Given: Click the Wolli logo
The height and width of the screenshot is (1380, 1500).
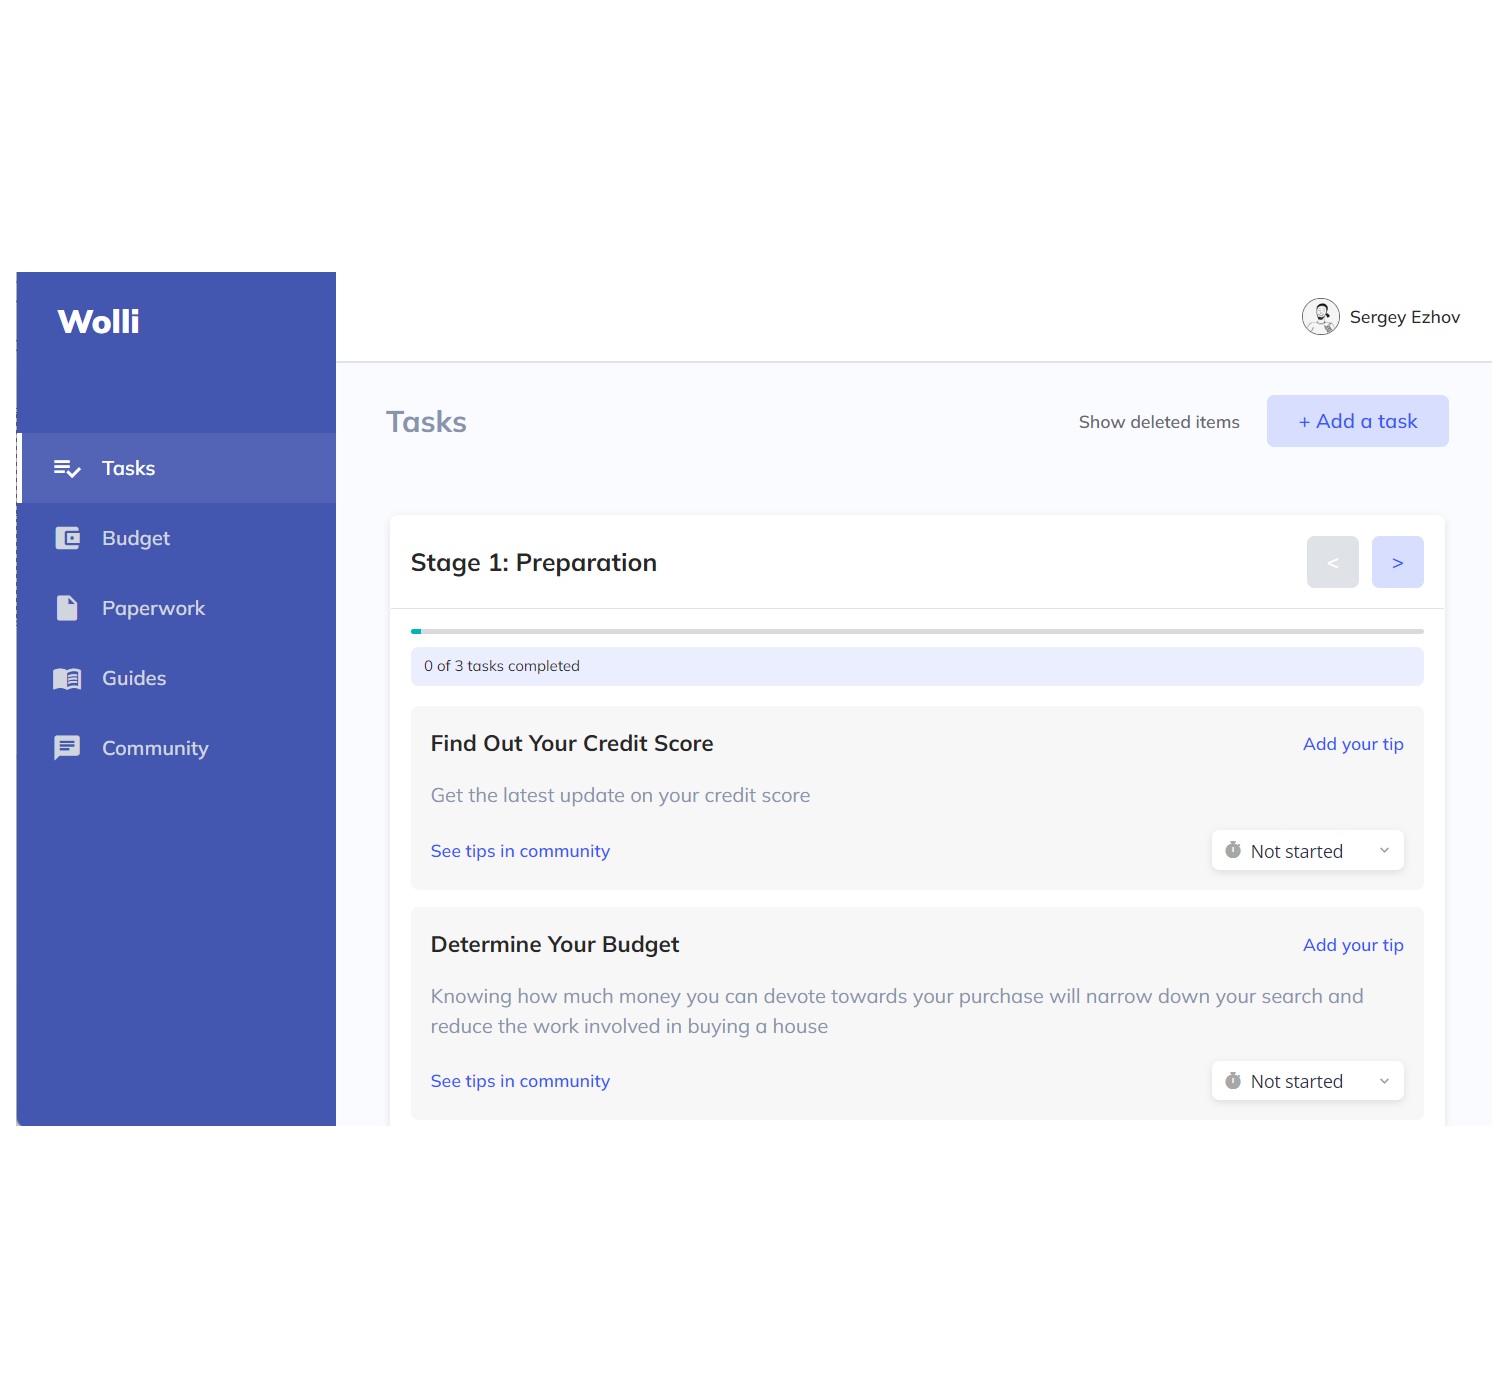Looking at the screenshot, I should 98,321.
